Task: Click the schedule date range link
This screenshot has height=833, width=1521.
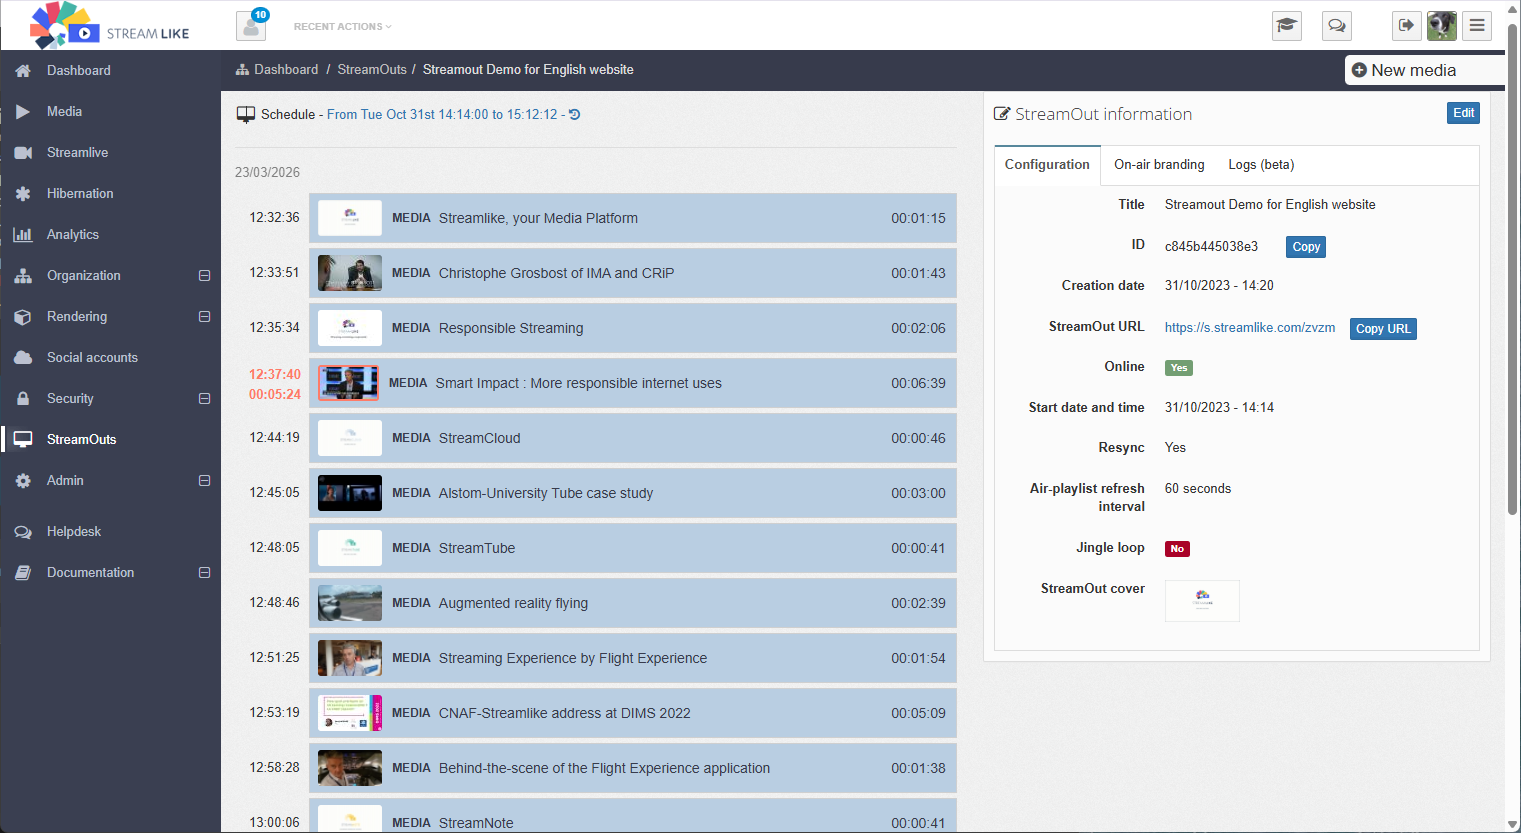Action: (442, 115)
